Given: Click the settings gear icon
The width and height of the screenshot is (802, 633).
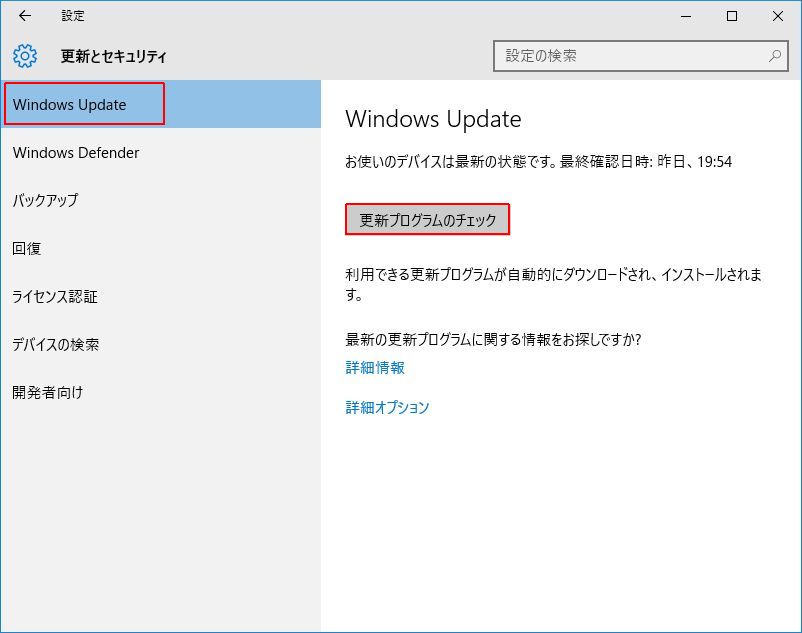Looking at the screenshot, I should pos(25,56).
